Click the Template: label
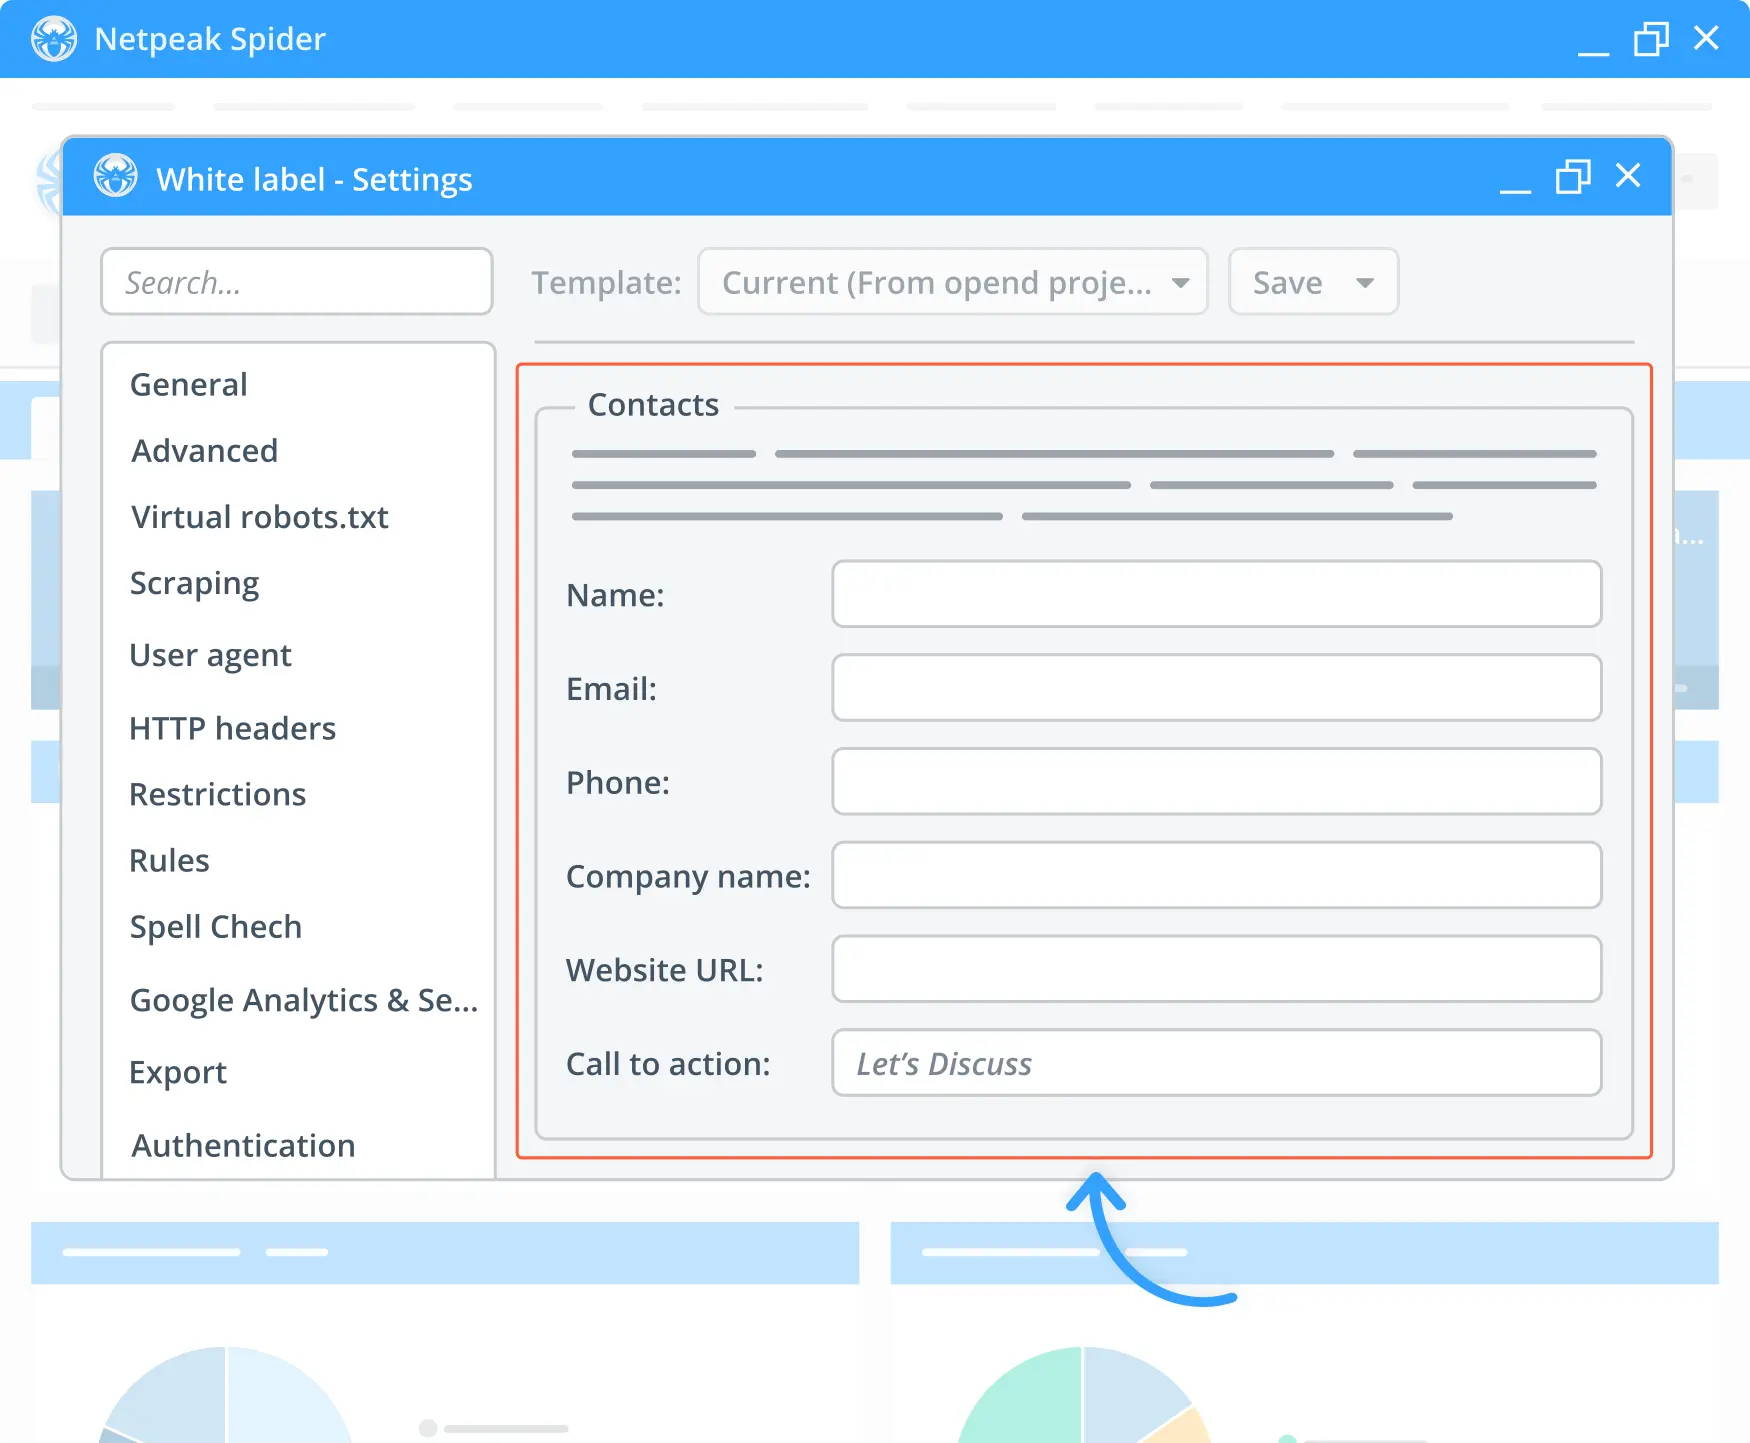Screen dimensions: 1750x1443 606,283
